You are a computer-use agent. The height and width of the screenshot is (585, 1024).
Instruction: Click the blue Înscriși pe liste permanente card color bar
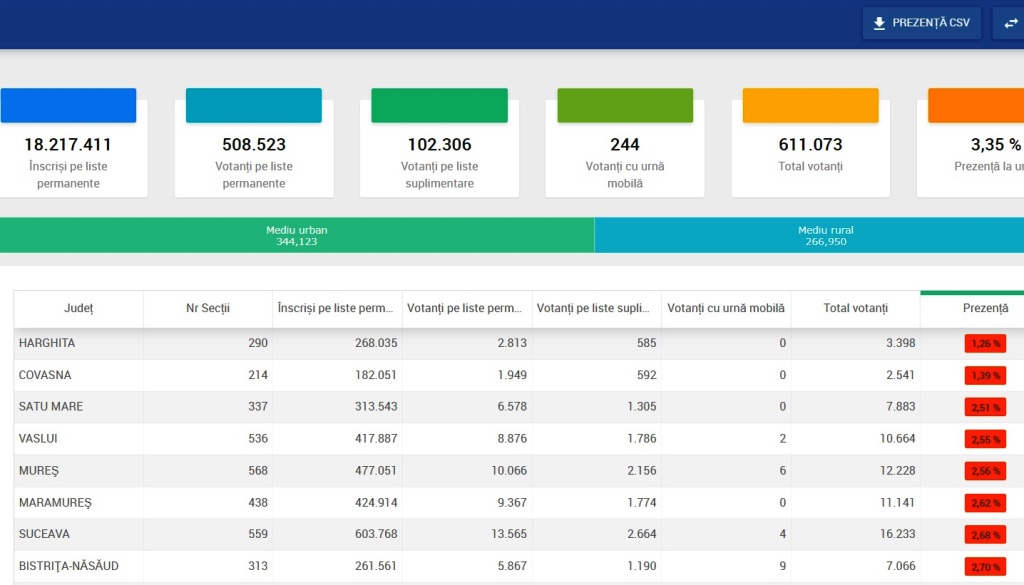pyautogui.click(x=69, y=105)
